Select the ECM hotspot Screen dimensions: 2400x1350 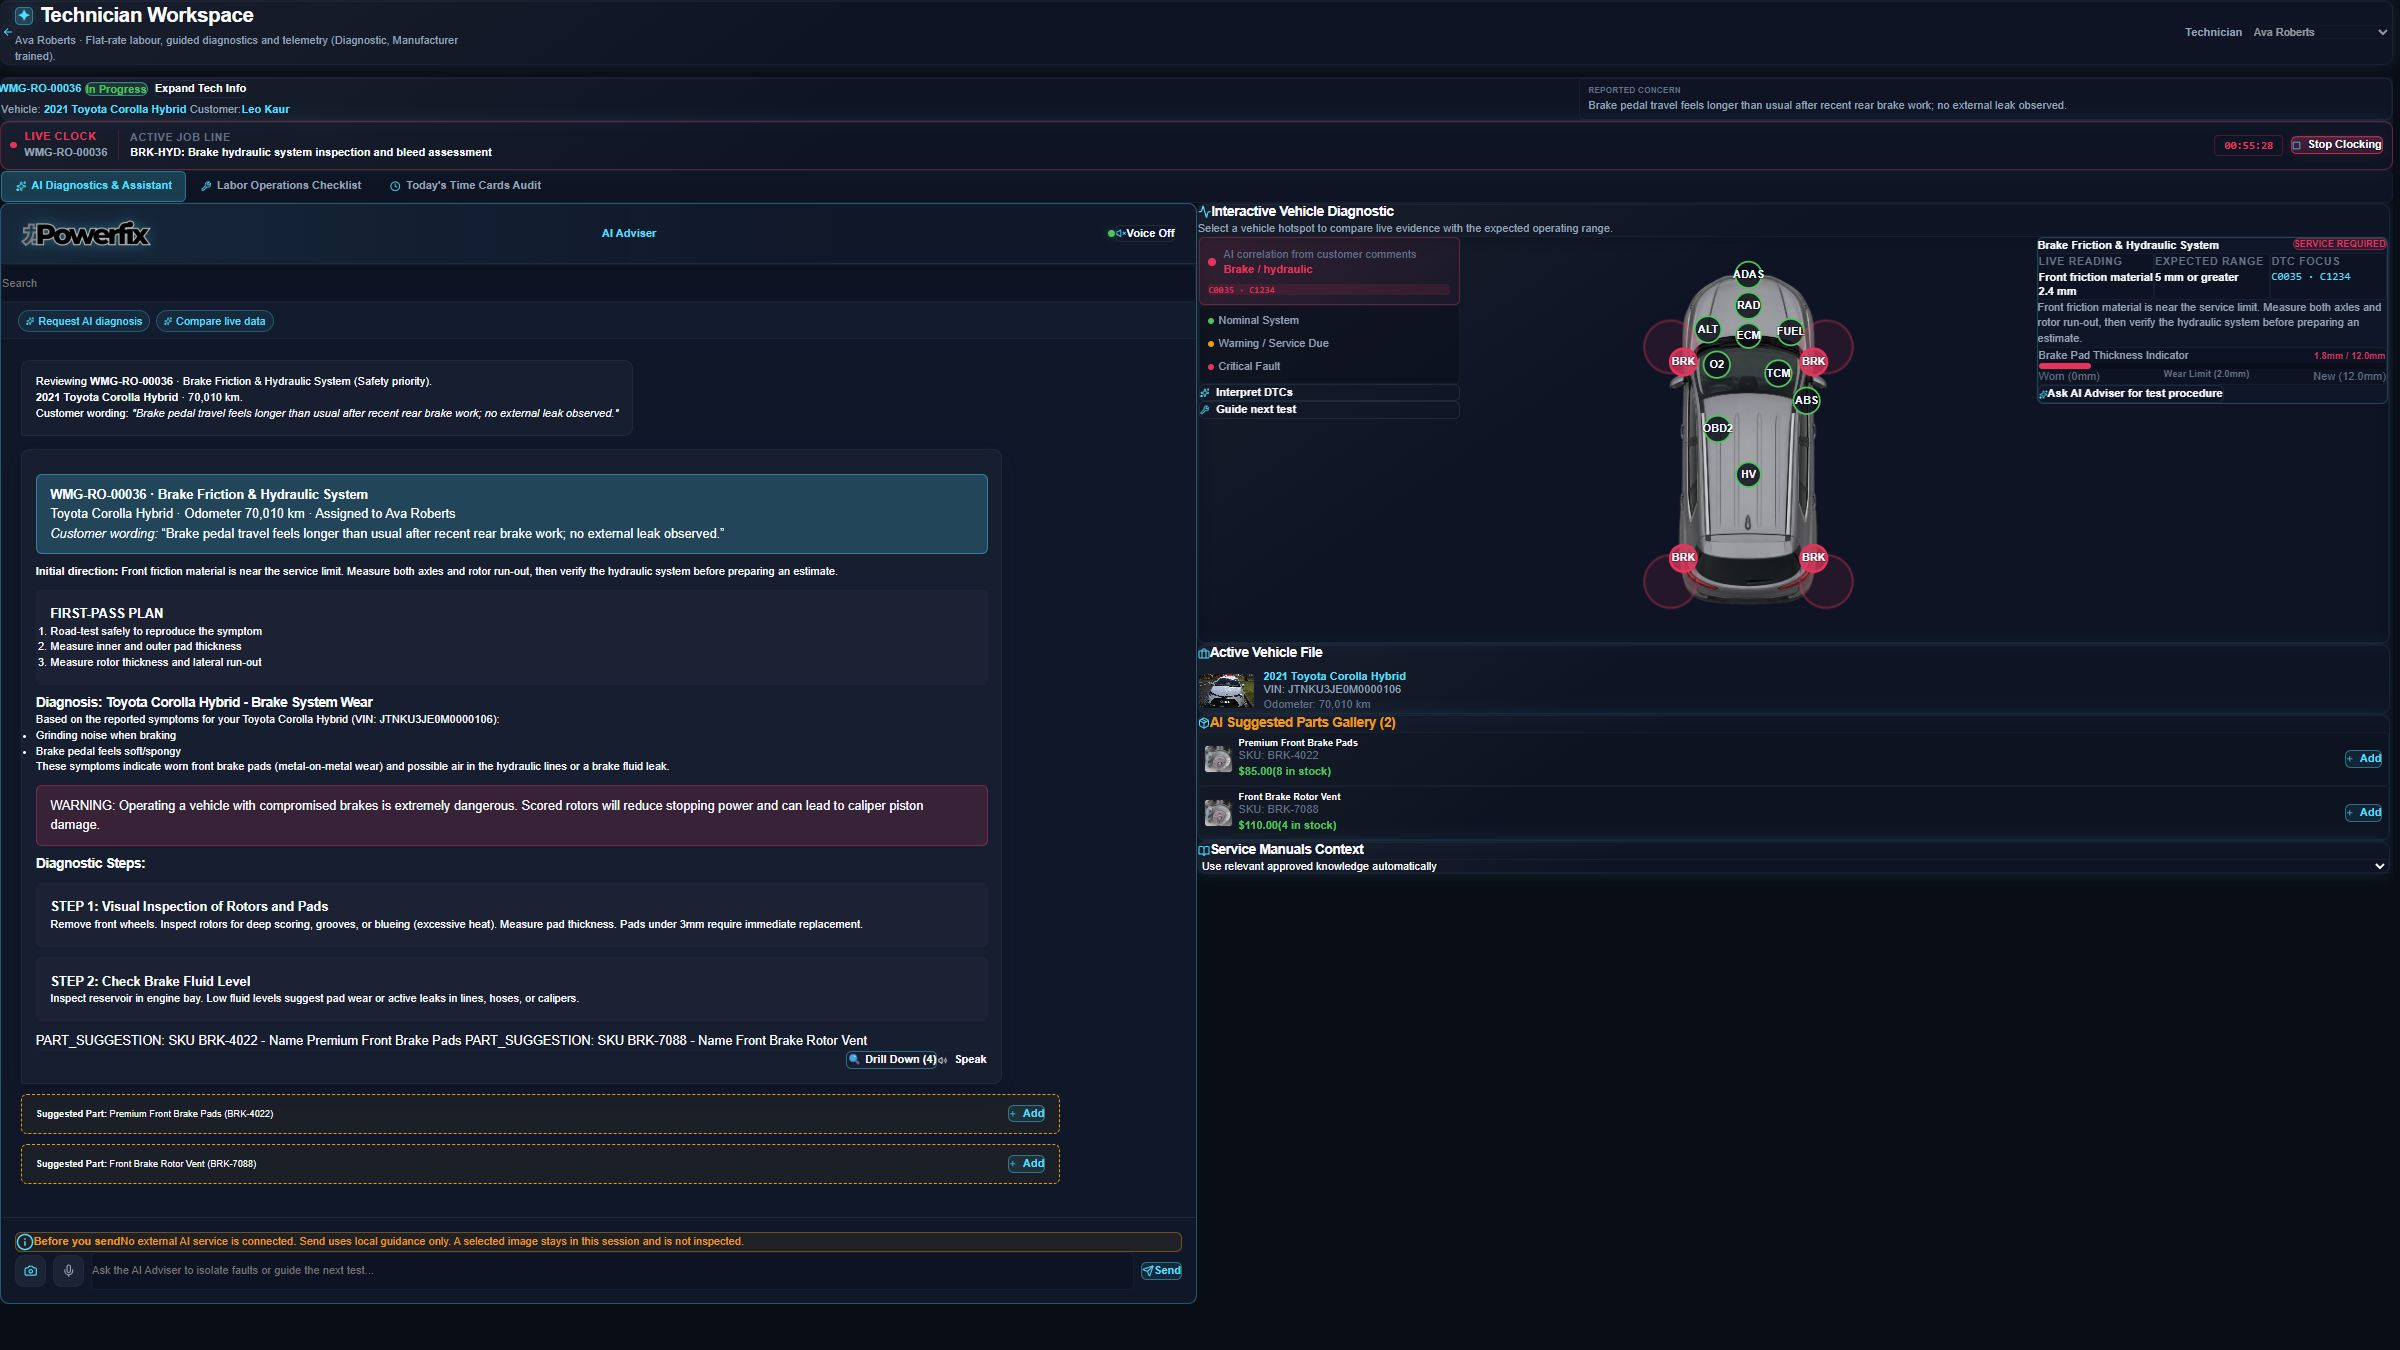(1748, 335)
